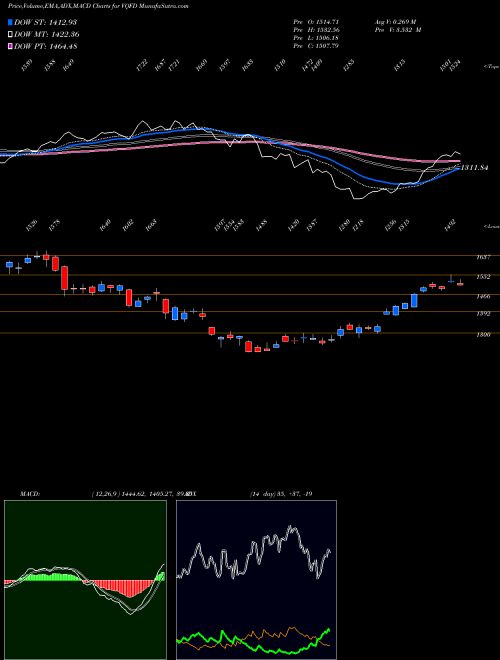Click the 1637 price level label
The image size is (500, 660).
[483, 257]
